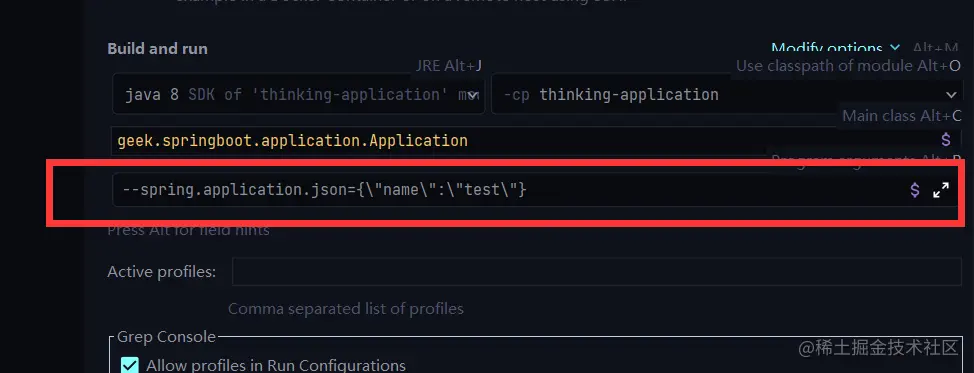Click the Press Alt for field hints text
974x373 pixels.
click(188, 230)
